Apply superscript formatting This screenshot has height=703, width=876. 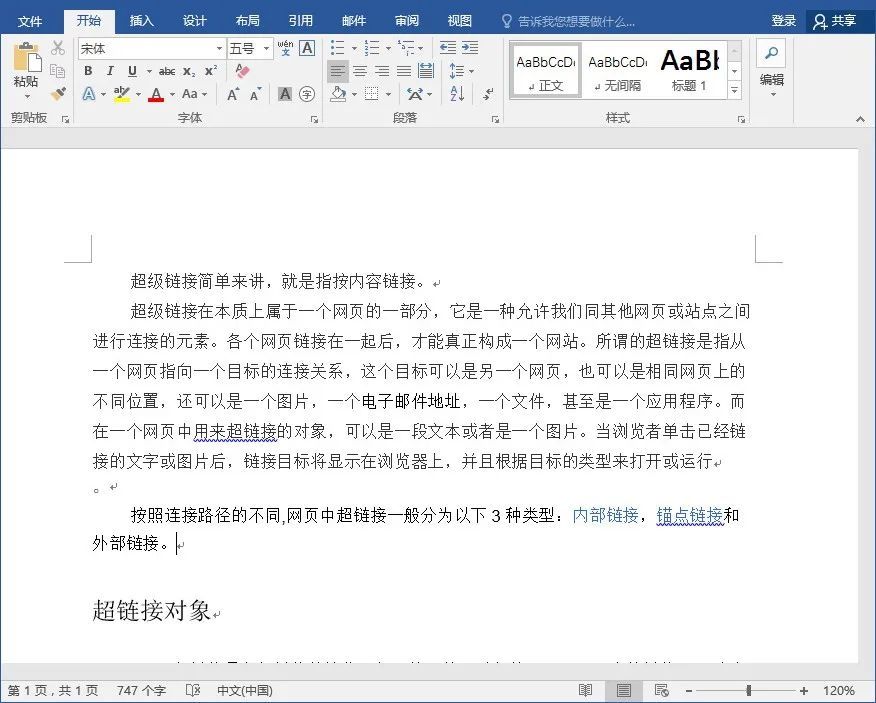point(210,70)
